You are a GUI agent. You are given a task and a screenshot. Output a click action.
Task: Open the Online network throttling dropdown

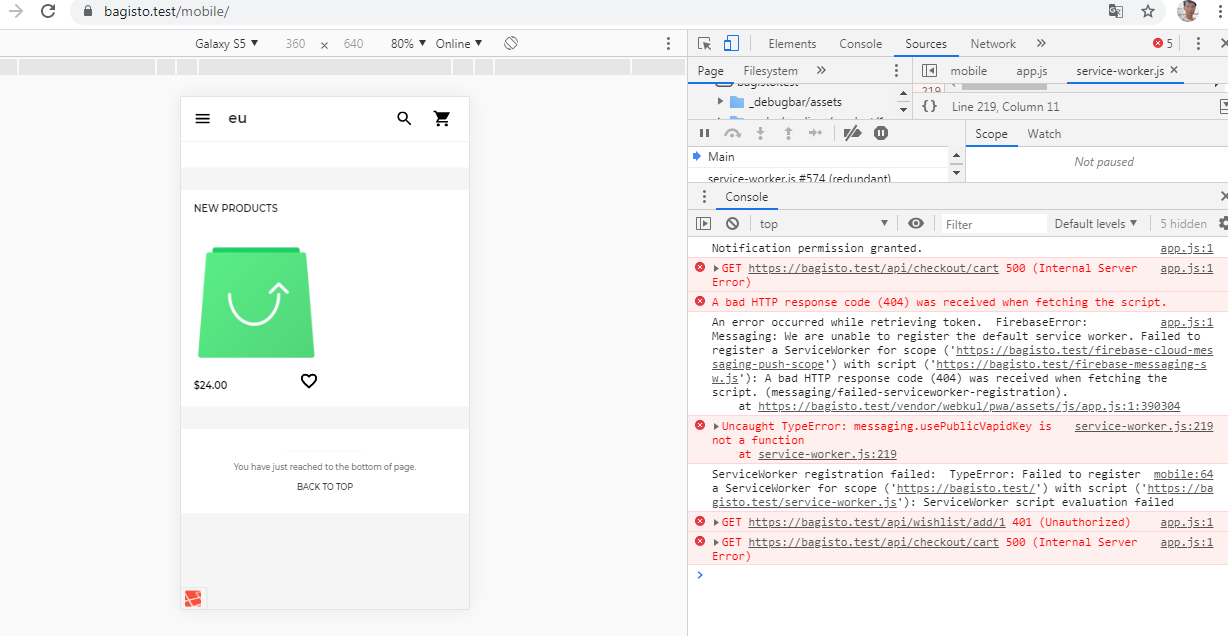click(458, 43)
